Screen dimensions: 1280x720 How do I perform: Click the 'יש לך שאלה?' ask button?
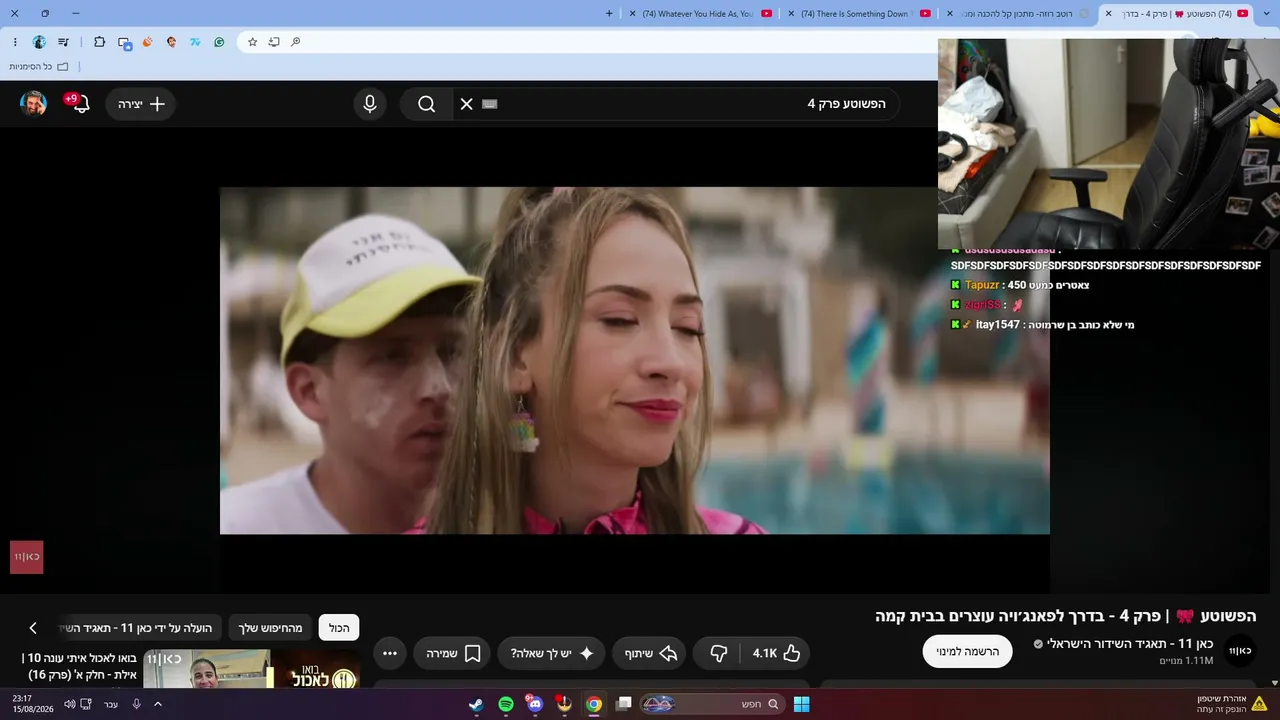pyautogui.click(x=551, y=653)
